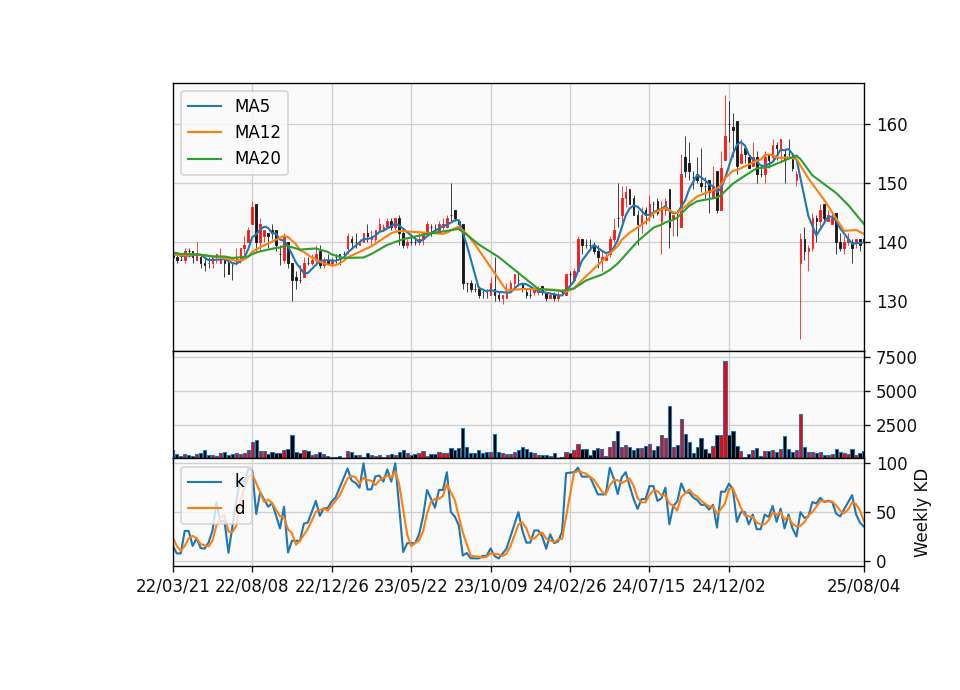Click the 130 price axis tick label
Viewport: 960px width, 690px height.
coord(893,301)
